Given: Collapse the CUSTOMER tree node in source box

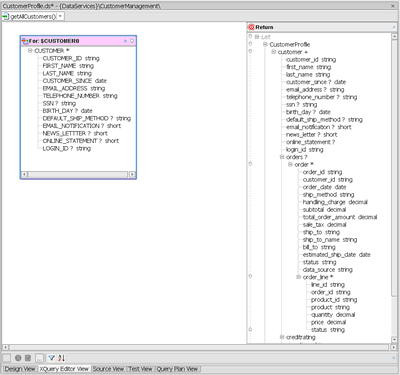Looking at the screenshot, I should (30, 51).
